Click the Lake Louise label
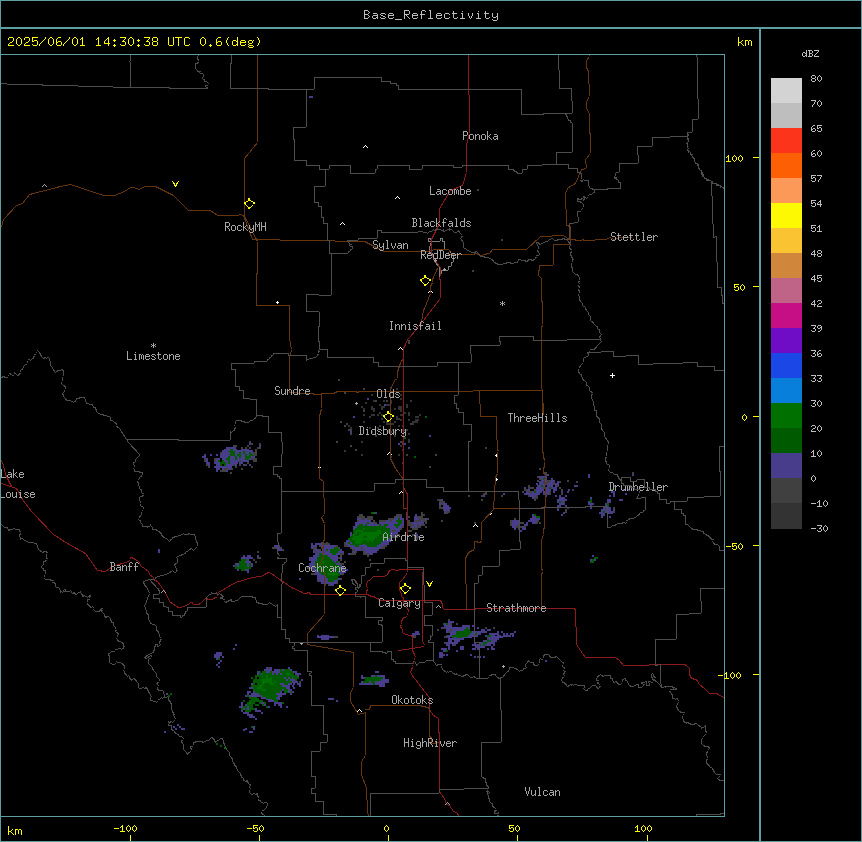This screenshot has width=862, height=842. pos(18,484)
